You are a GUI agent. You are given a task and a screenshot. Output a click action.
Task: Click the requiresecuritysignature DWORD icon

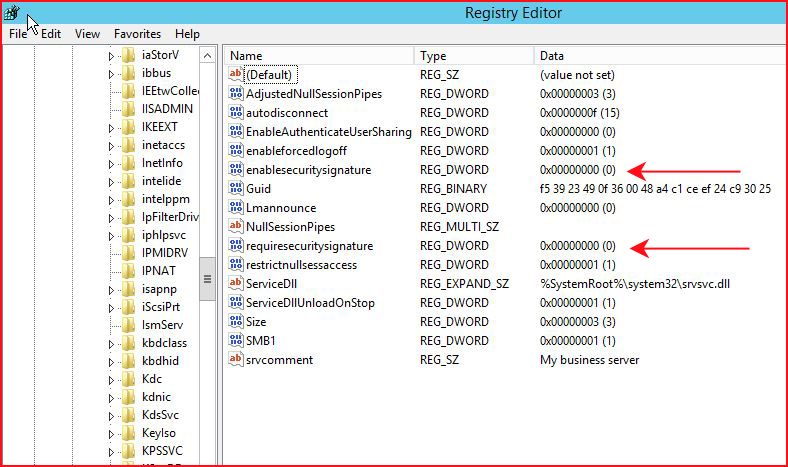pos(236,245)
